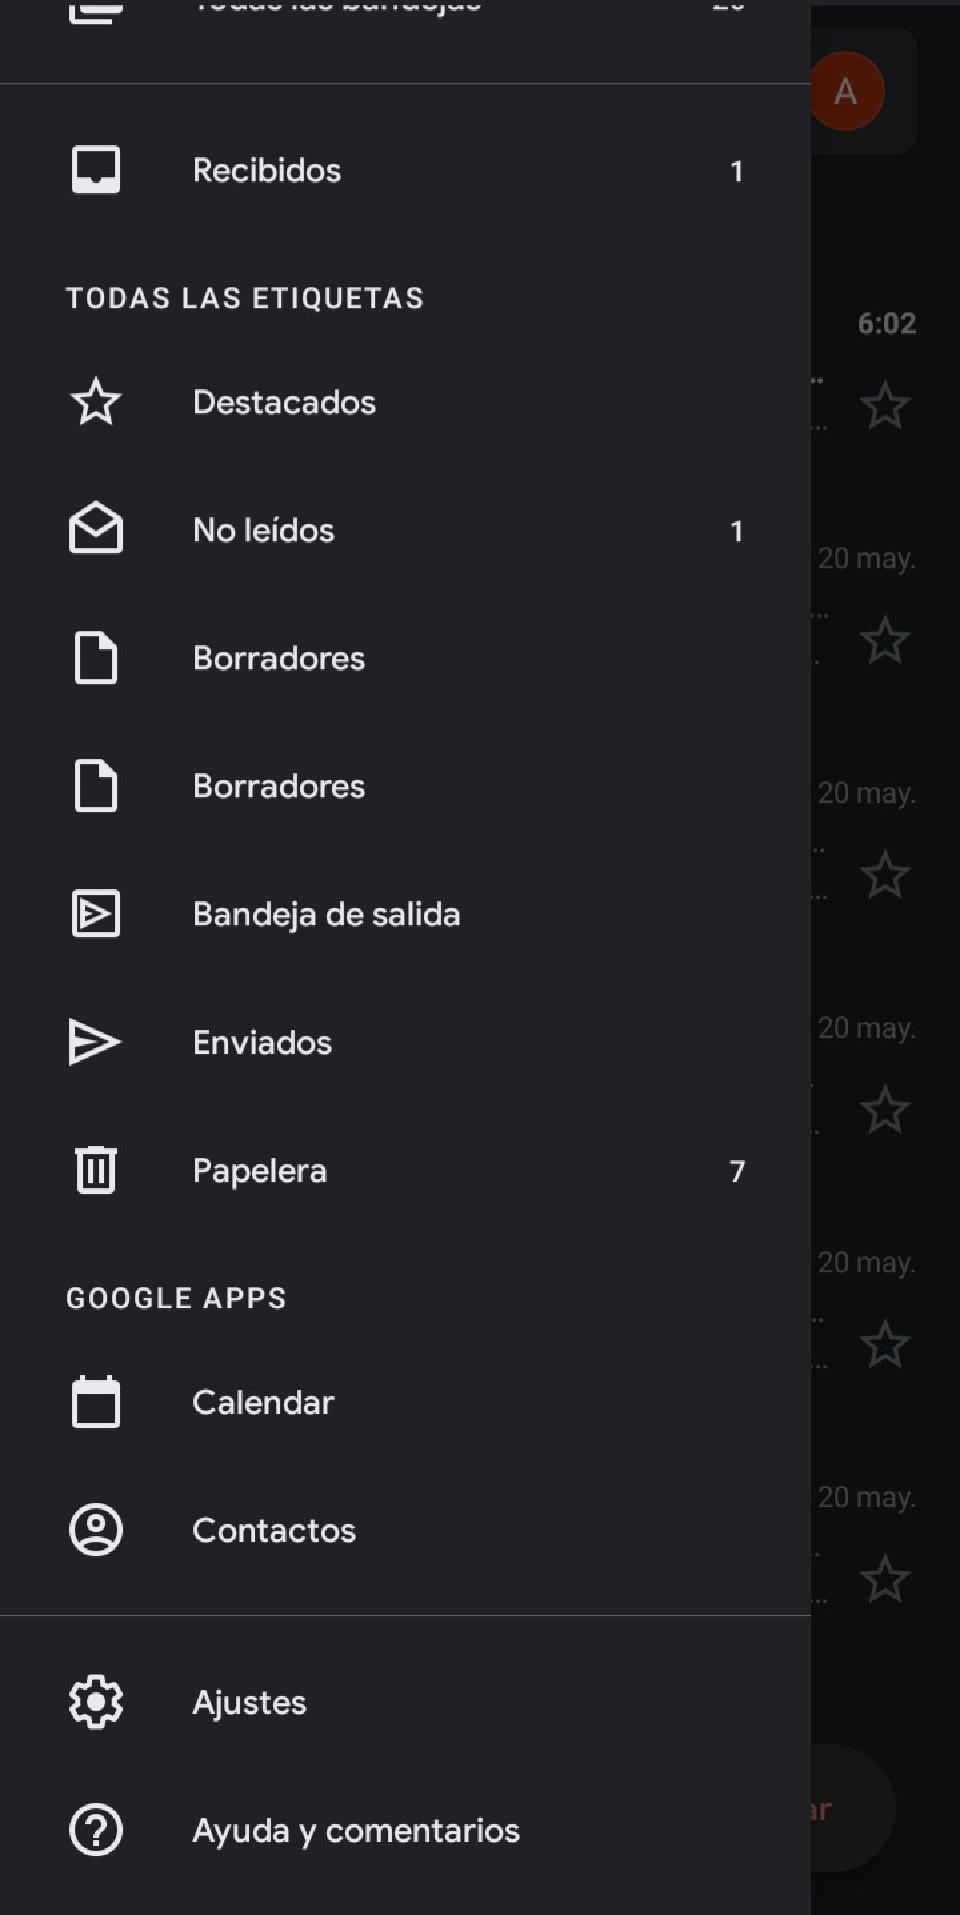Star the email received at 6:02
The width and height of the screenshot is (960, 1915).
click(885, 406)
